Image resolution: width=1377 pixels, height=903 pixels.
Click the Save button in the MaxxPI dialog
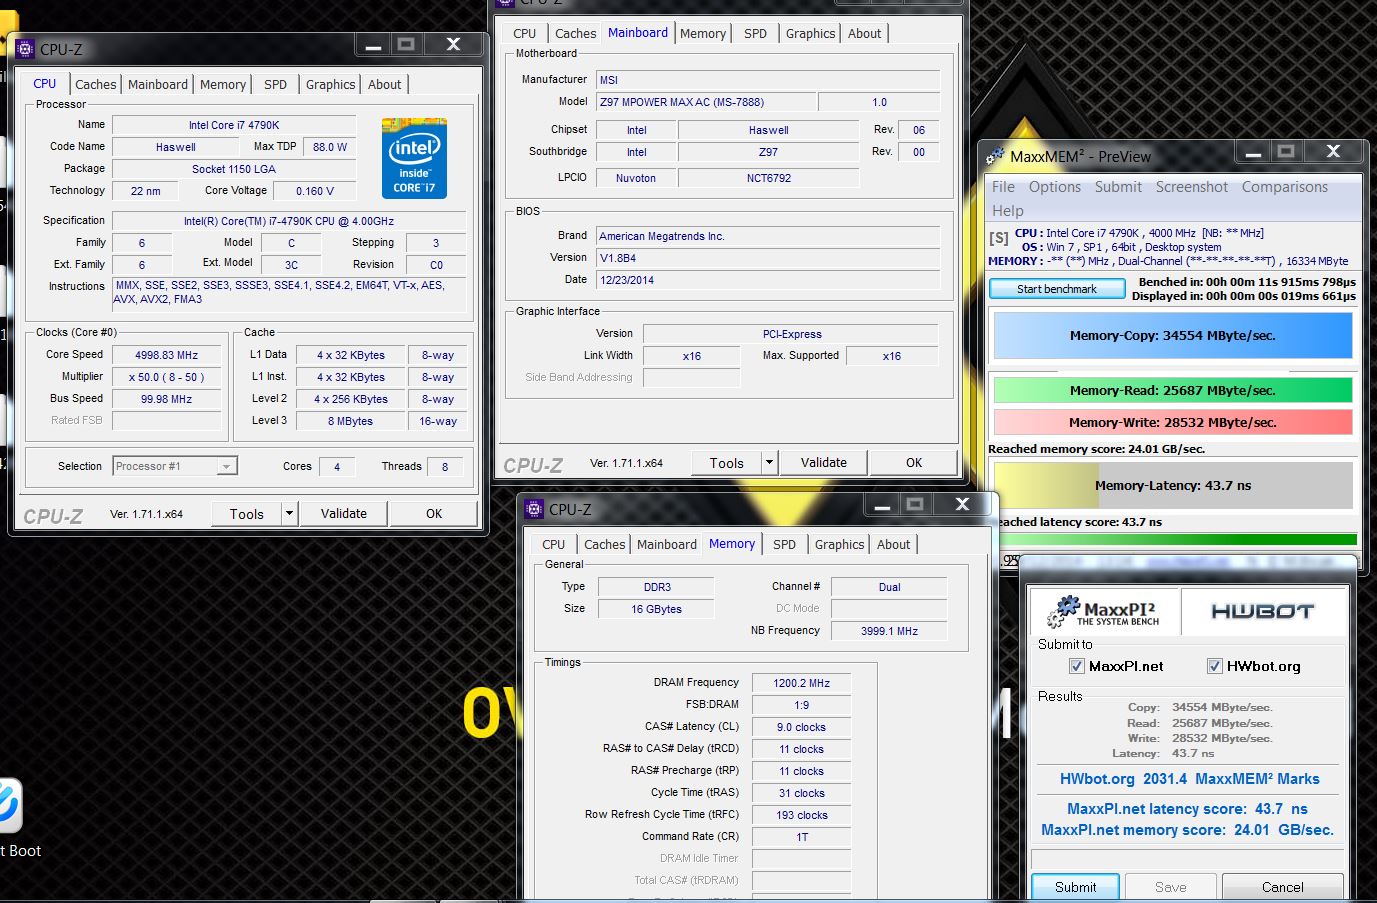click(x=1170, y=887)
